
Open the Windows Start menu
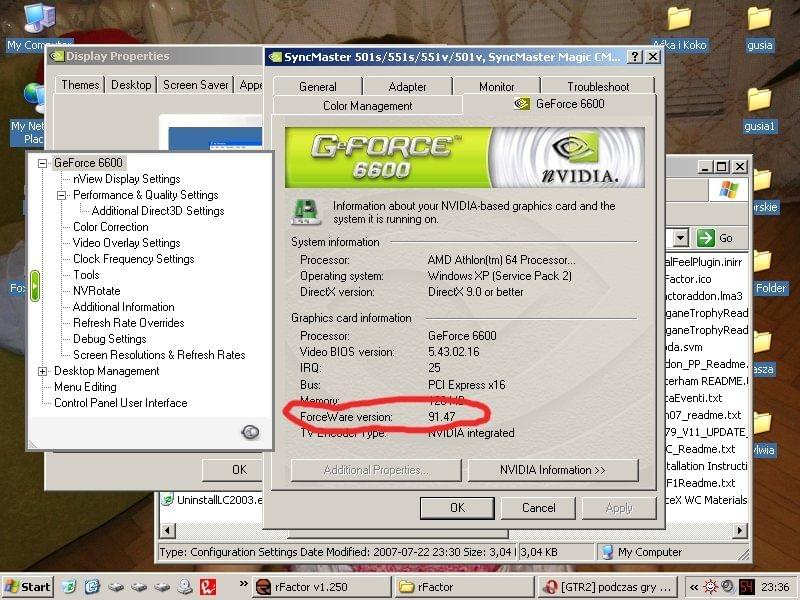[x=28, y=587]
